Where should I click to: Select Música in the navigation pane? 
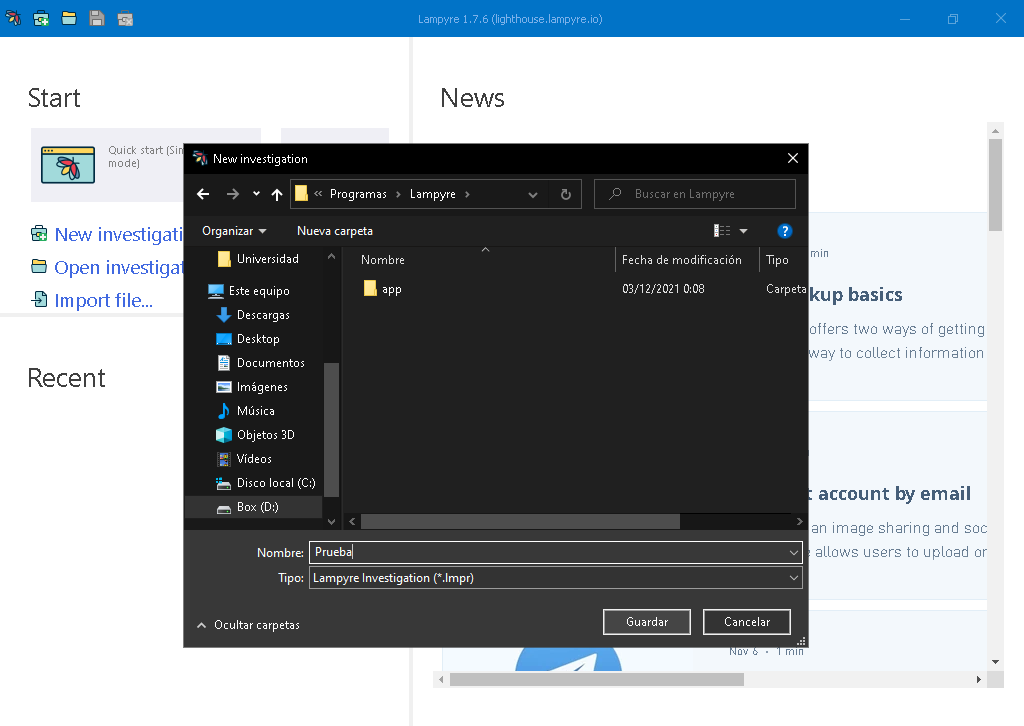246,411
